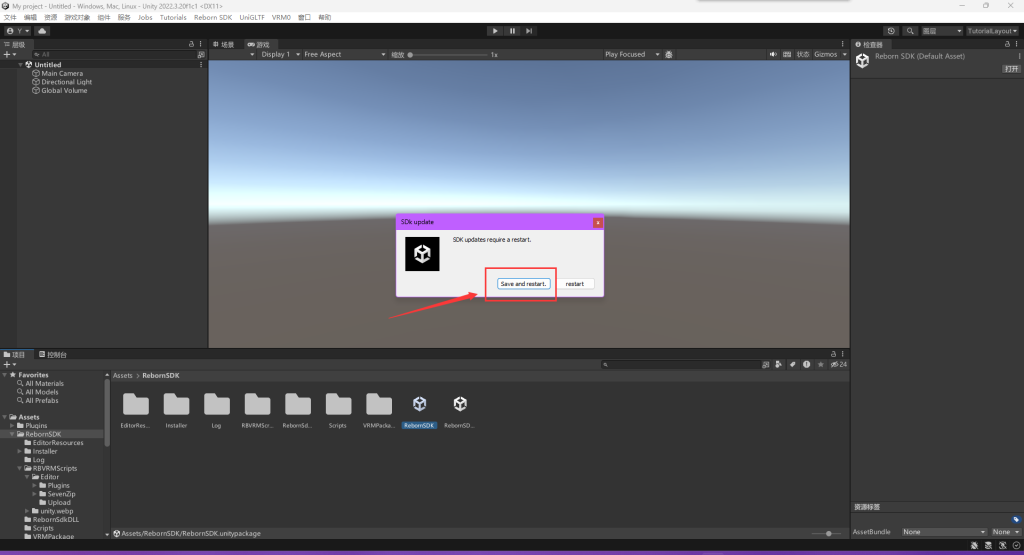The width and height of the screenshot is (1024, 555).
Task: Open the TutorialLayout layout dropdown
Action: [x=991, y=31]
